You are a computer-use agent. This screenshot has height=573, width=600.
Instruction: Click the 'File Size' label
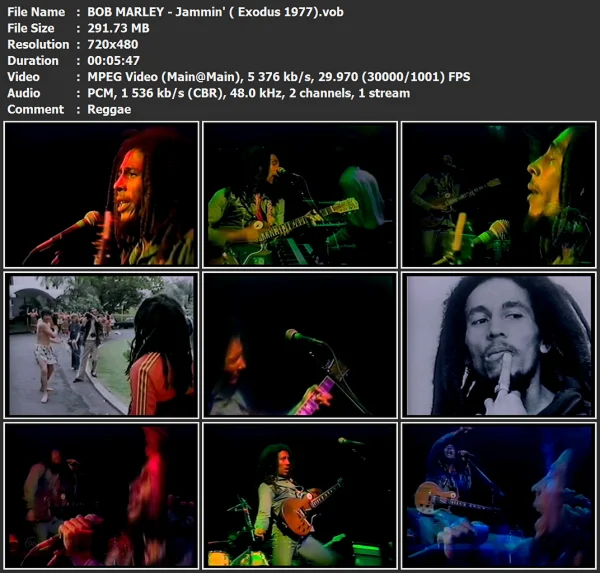31,28
